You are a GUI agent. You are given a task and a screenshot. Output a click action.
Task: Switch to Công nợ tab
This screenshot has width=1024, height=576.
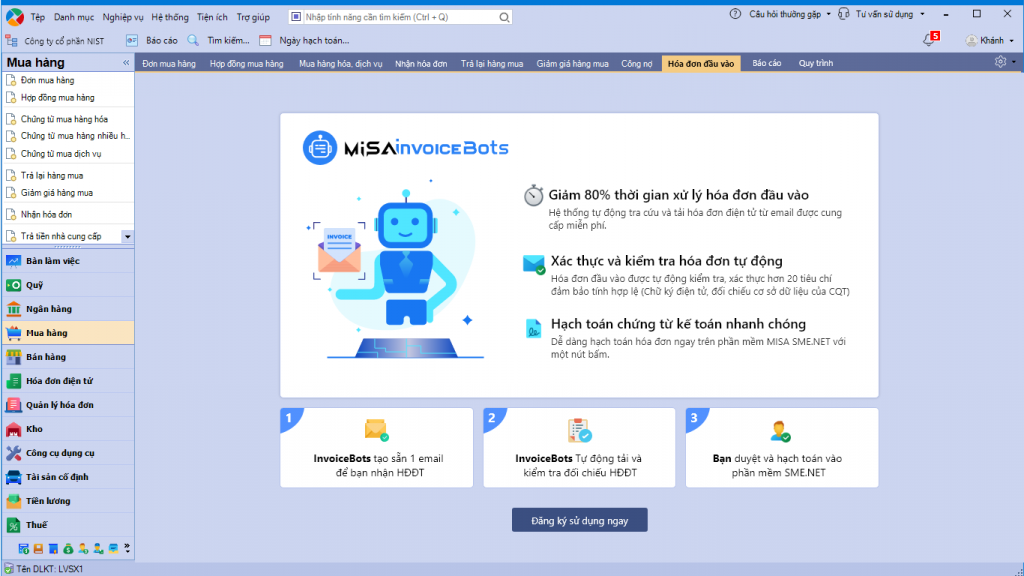tap(637, 63)
